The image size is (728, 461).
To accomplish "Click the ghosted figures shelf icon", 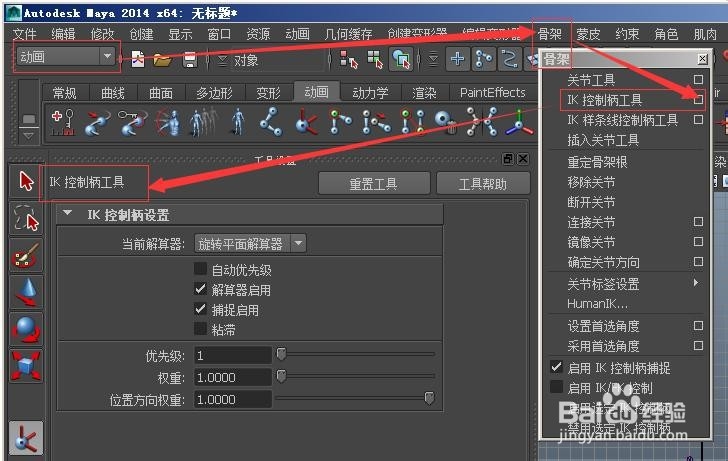I will 203,123.
